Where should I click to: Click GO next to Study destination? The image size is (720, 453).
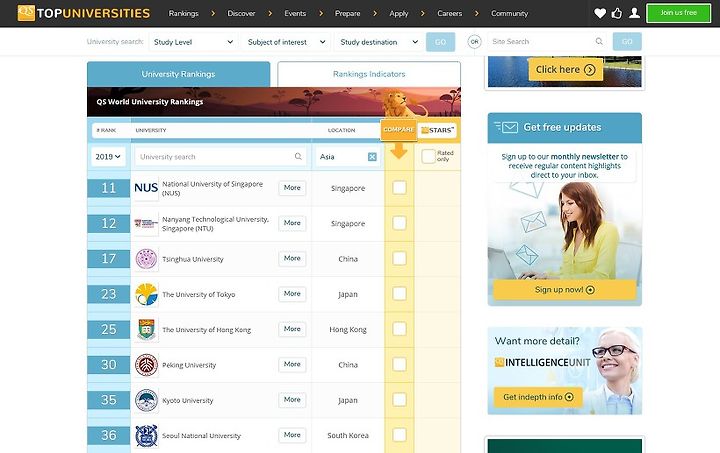coord(440,42)
